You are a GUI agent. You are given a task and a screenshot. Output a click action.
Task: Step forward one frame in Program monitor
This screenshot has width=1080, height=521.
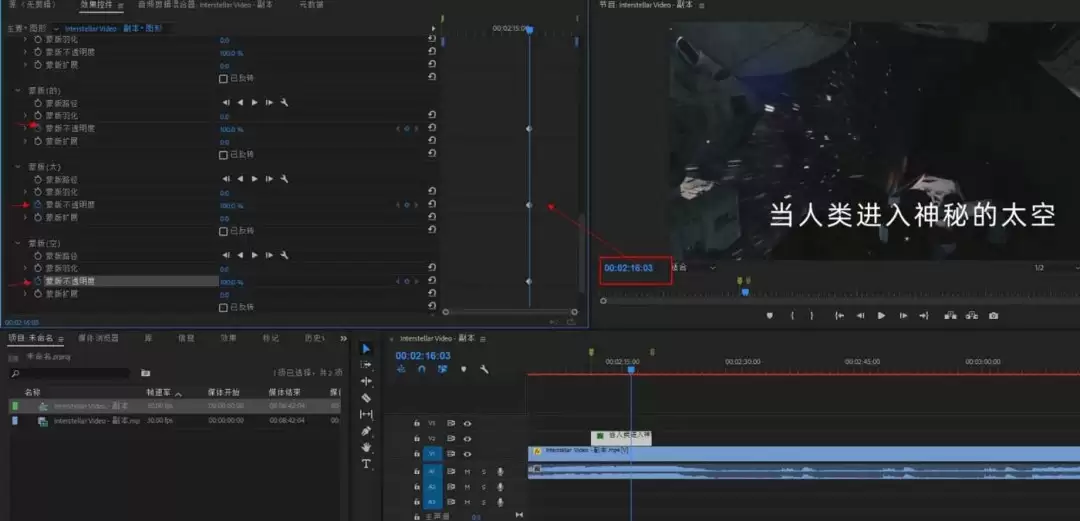tap(903, 316)
